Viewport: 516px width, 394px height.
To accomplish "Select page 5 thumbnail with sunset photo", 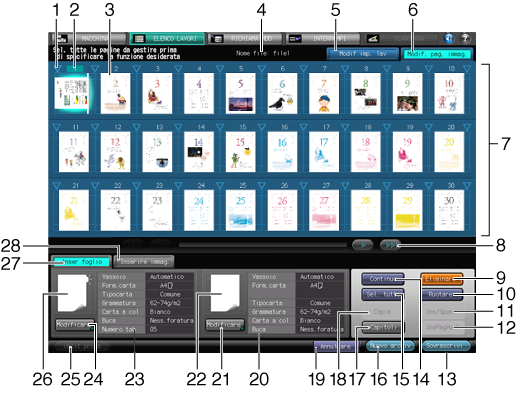I will pos(240,93).
